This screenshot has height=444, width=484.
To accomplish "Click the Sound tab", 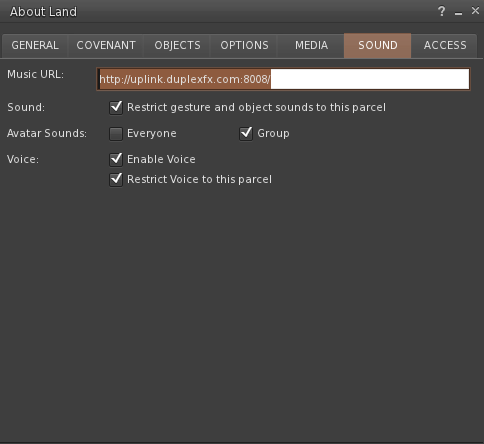I will point(378,45).
